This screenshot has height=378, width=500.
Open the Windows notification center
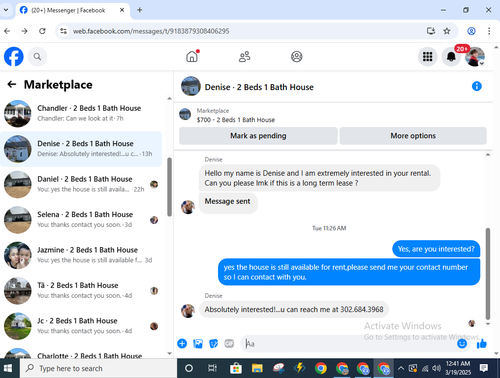[484, 368]
